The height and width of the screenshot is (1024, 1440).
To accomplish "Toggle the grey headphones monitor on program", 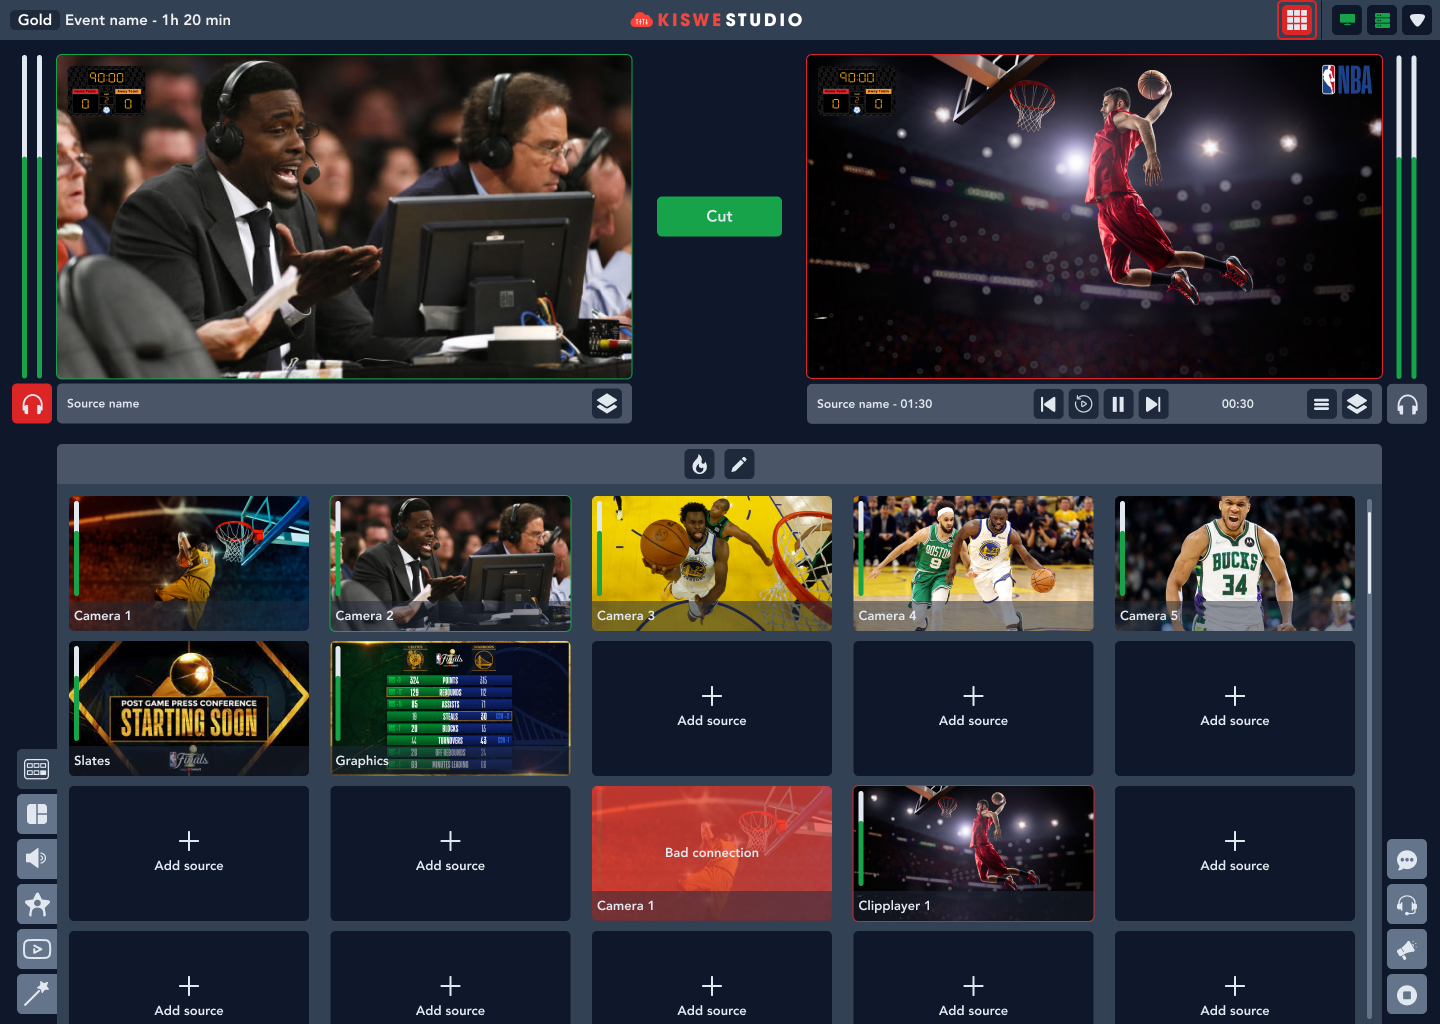I will pyautogui.click(x=1407, y=404).
